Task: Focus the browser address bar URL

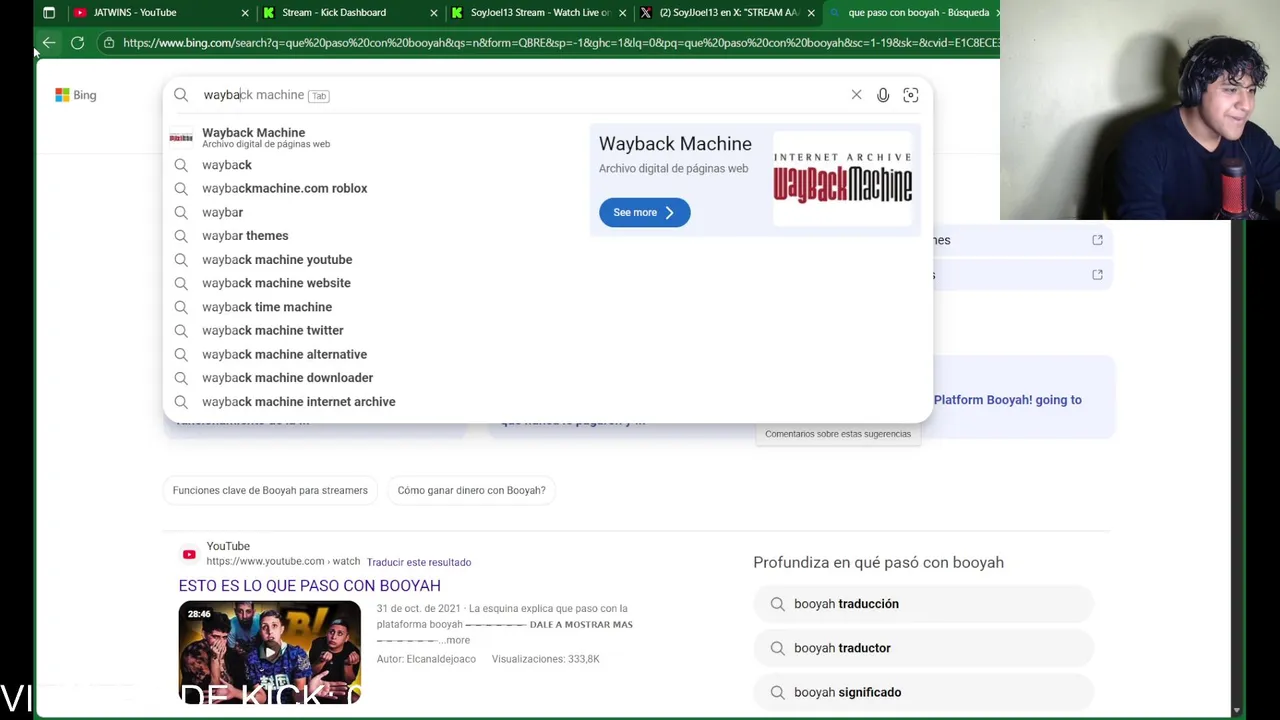Action: 560,43
